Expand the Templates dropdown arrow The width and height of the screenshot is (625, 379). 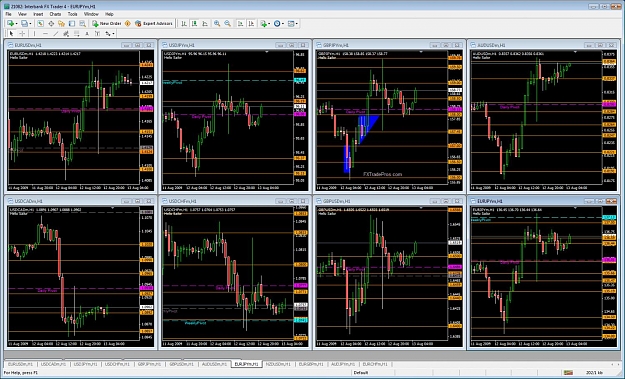[297, 24]
